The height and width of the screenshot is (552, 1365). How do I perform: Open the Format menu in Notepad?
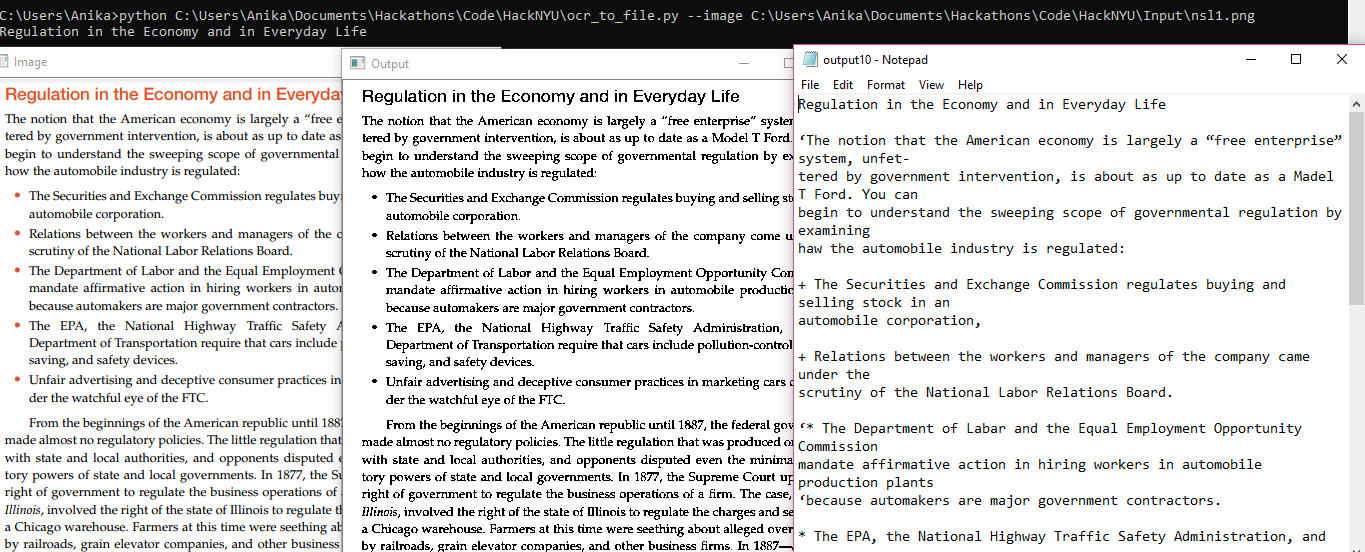click(886, 85)
